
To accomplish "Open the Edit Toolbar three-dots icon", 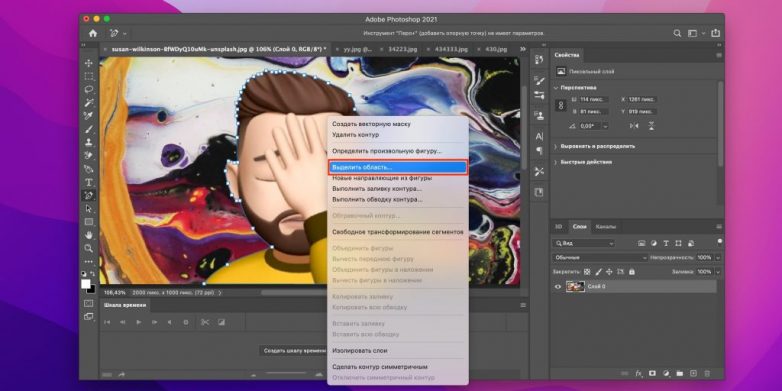I will pyautogui.click(x=89, y=261).
